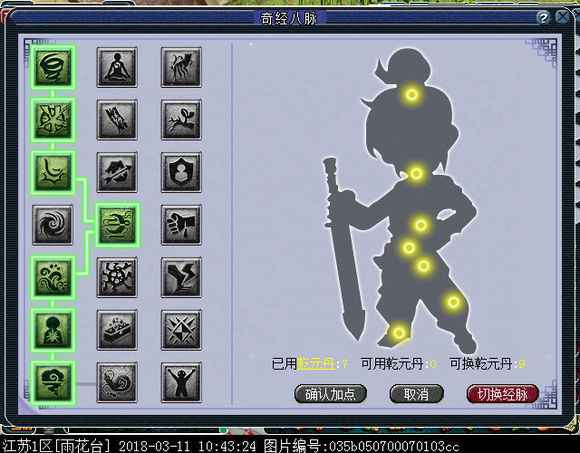The width and height of the screenshot is (580, 453).
Task: Select the glowing acupoint at the neck
Action: coord(416,173)
